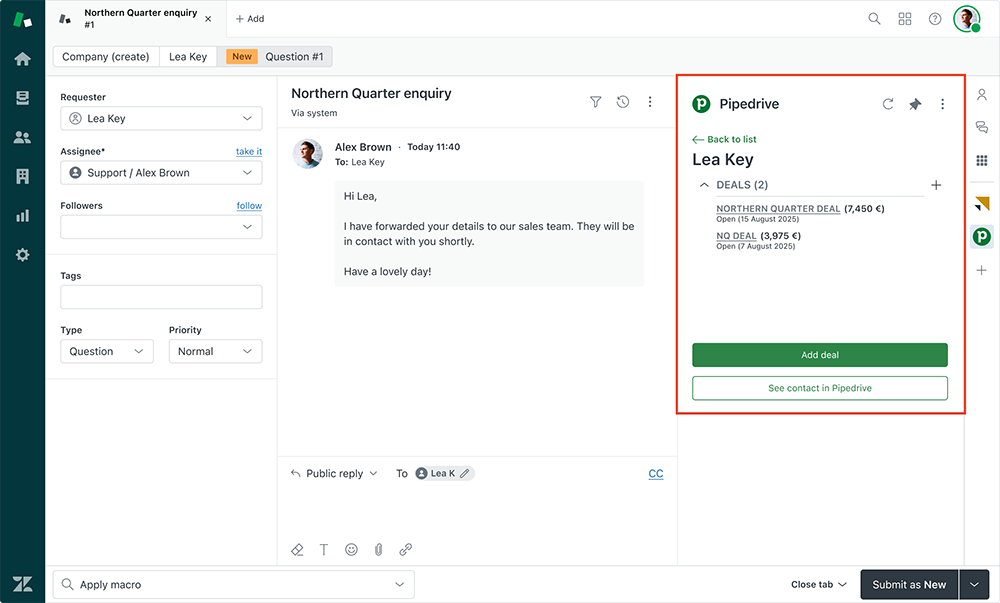Attach a file with paperclip icon
Image resolution: width=1000 pixels, height=603 pixels.
[379, 549]
